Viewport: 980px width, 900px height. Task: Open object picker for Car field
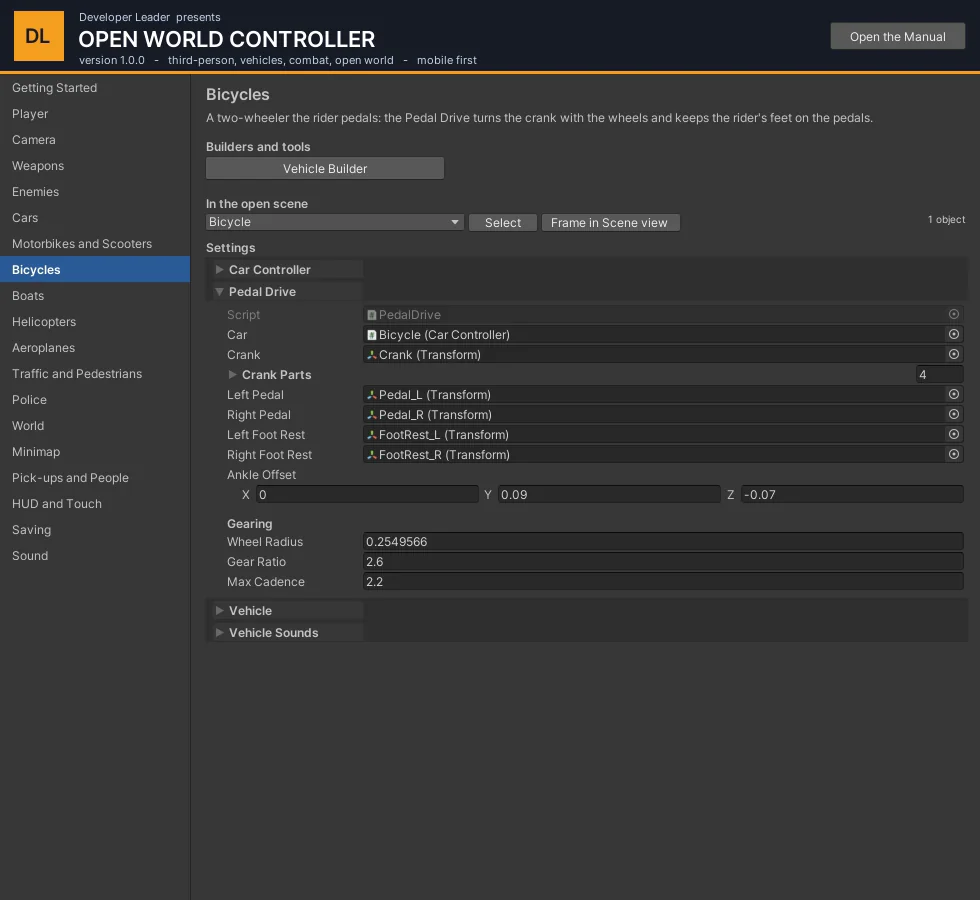coord(954,334)
